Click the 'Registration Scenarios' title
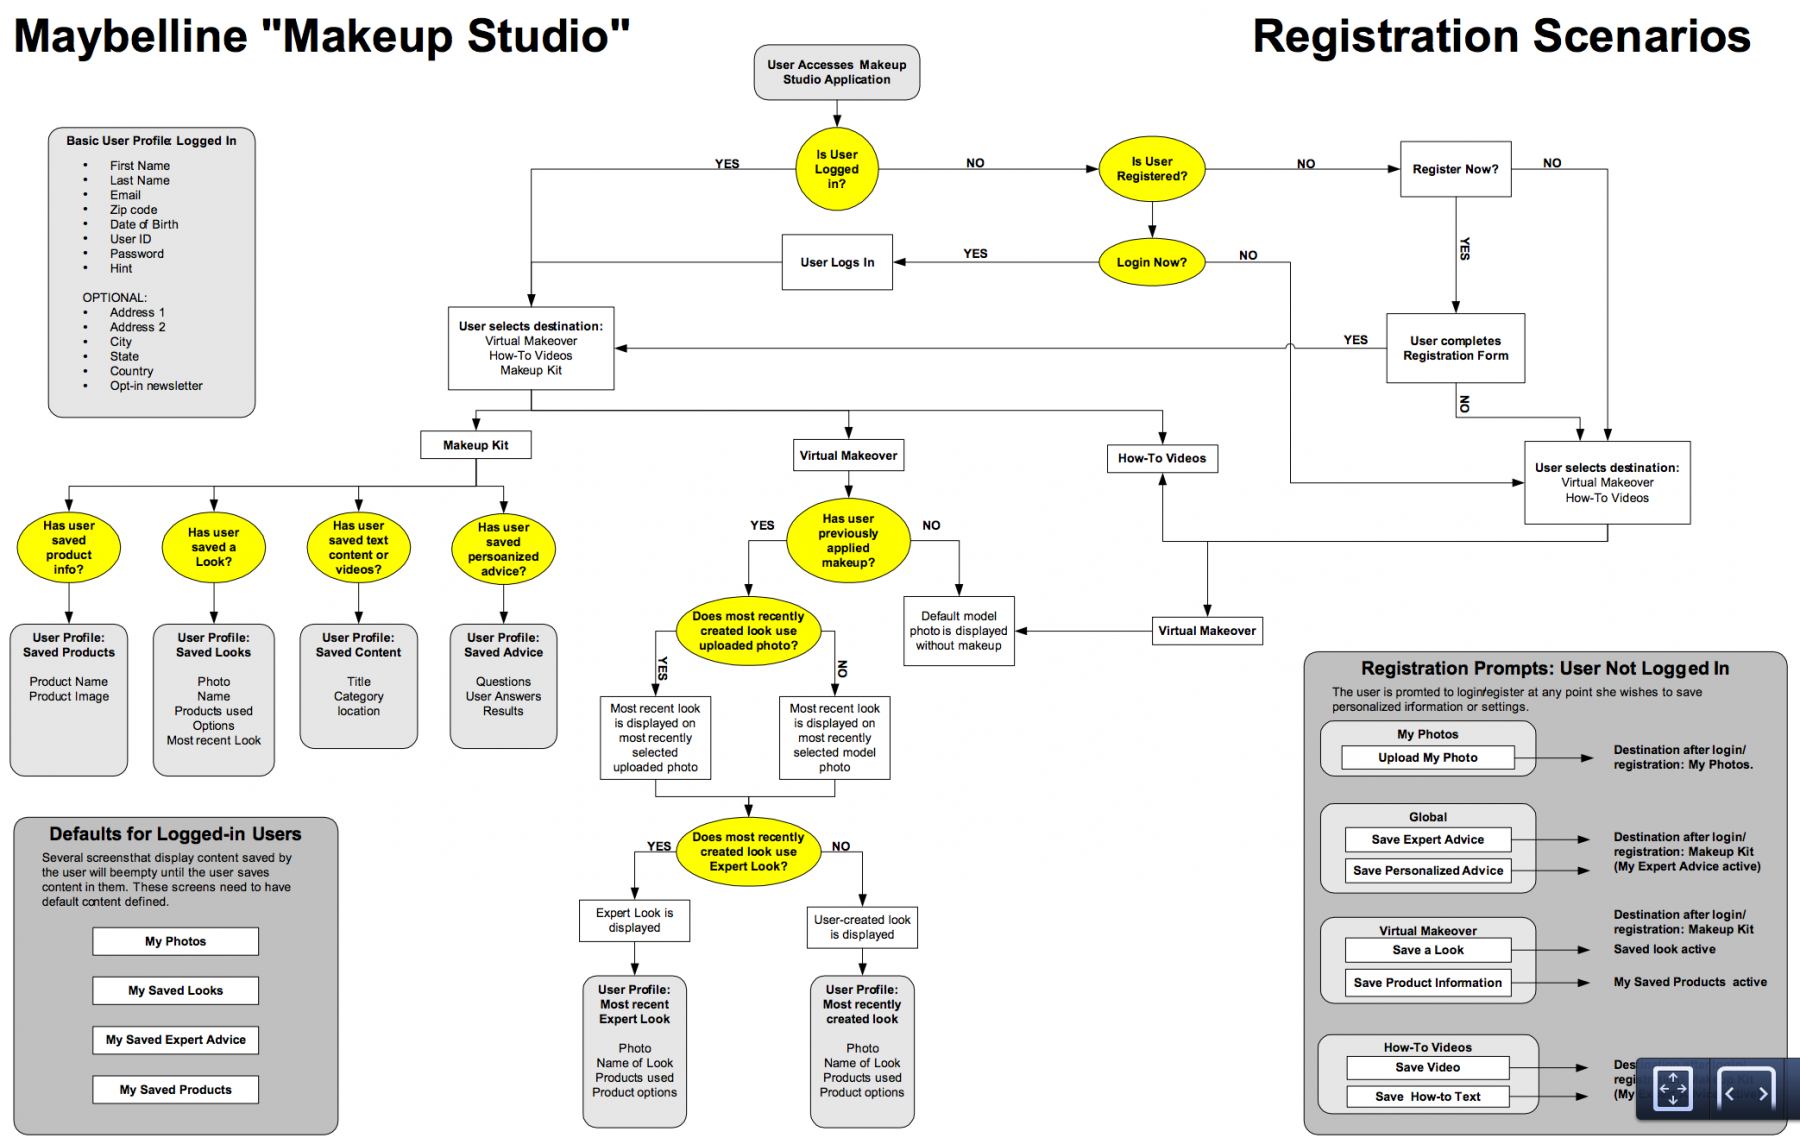 click(x=1501, y=36)
